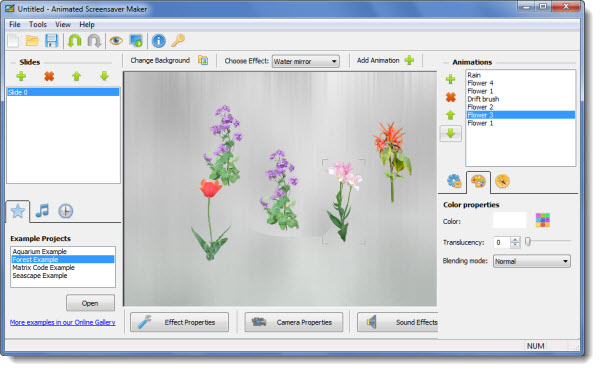The width and height of the screenshot is (600, 371).
Task: Click the Camera Properties button
Action: tap(294, 322)
